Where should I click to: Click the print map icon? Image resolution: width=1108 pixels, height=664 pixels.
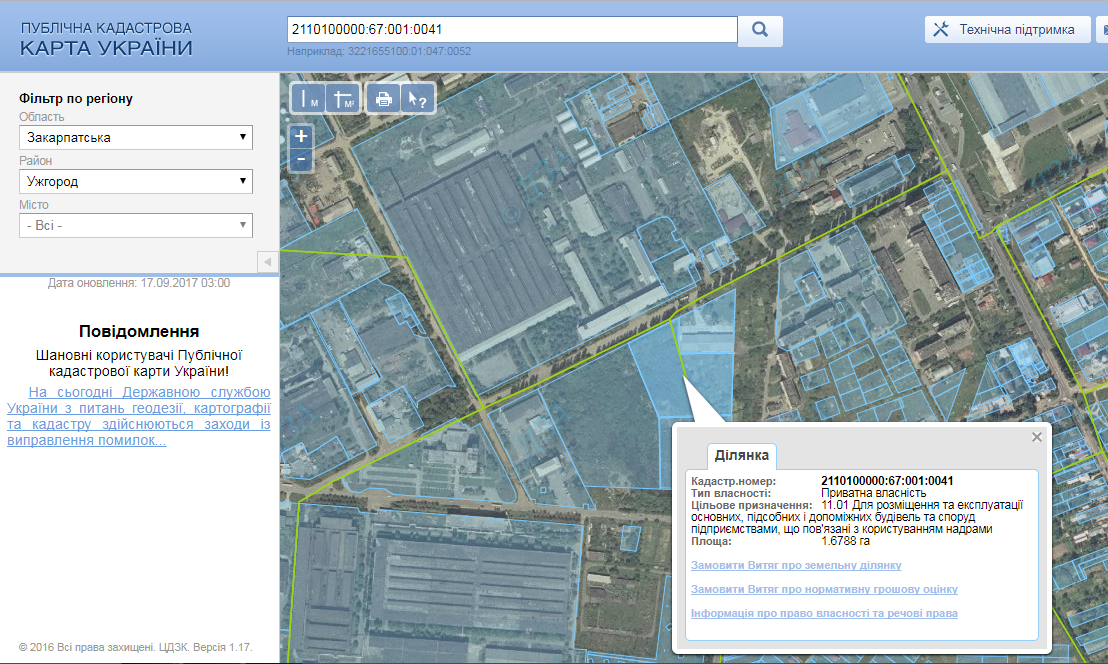point(383,99)
